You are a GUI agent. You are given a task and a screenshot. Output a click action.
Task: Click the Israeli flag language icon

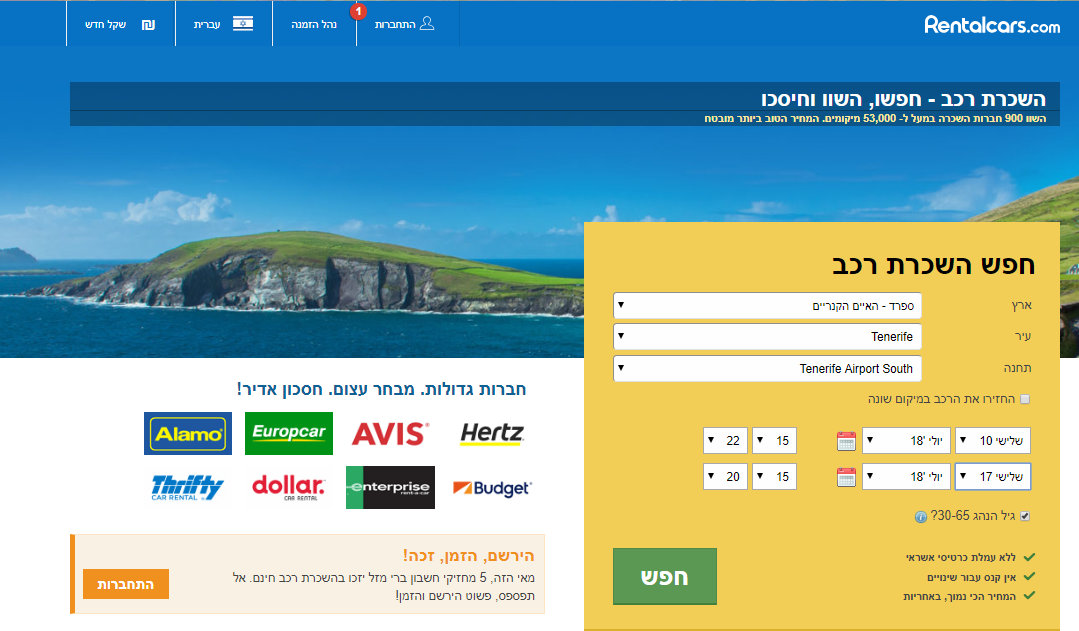coord(243,23)
